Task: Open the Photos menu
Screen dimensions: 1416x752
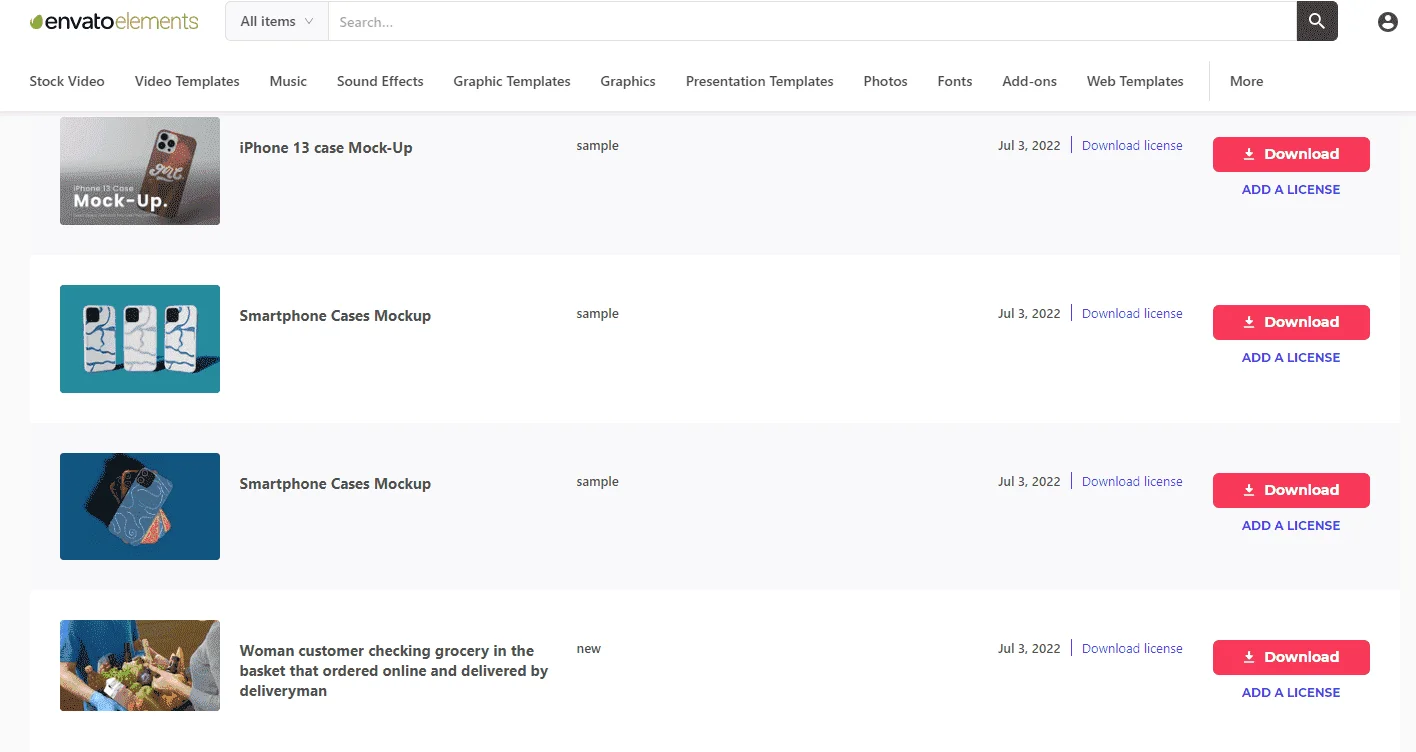Action: point(886,81)
